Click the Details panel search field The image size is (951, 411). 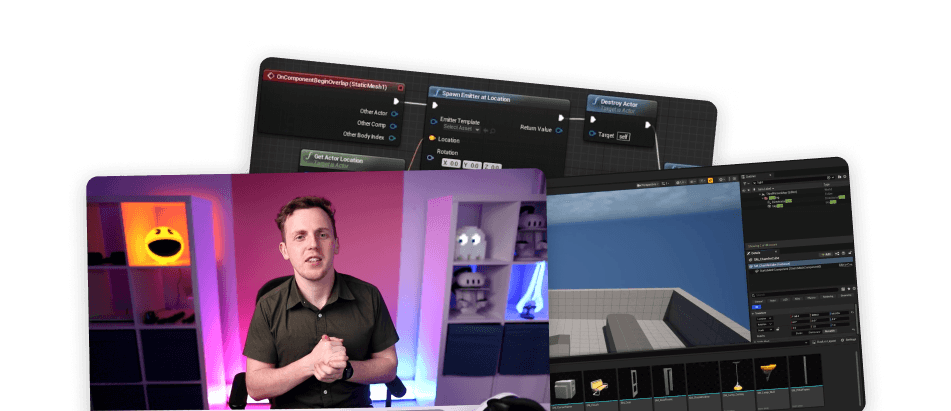(x=793, y=294)
